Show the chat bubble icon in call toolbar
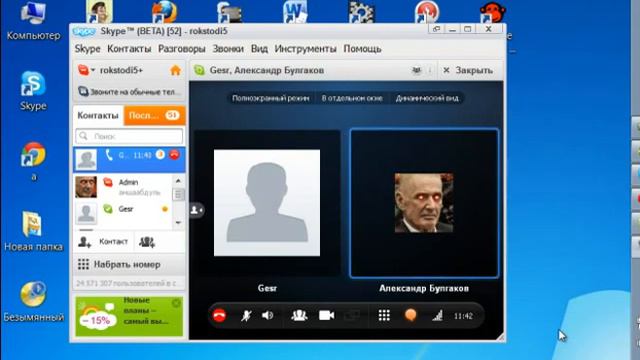Image resolution: width=640 pixels, height=360 pixels. [411, 315]
